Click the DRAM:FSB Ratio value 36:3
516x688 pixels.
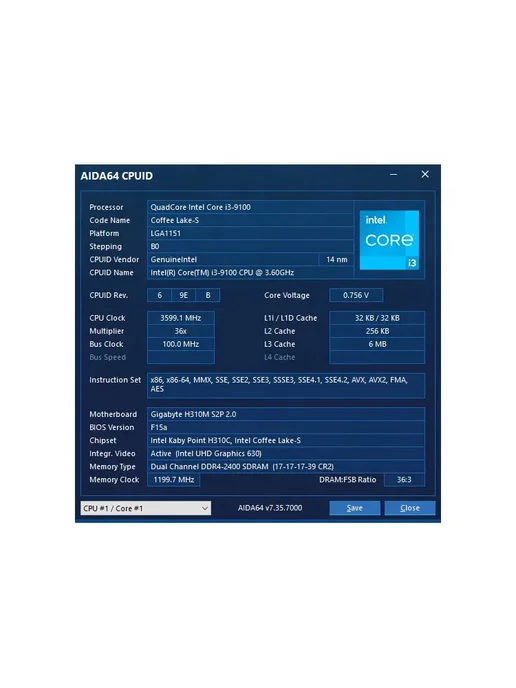404,480
